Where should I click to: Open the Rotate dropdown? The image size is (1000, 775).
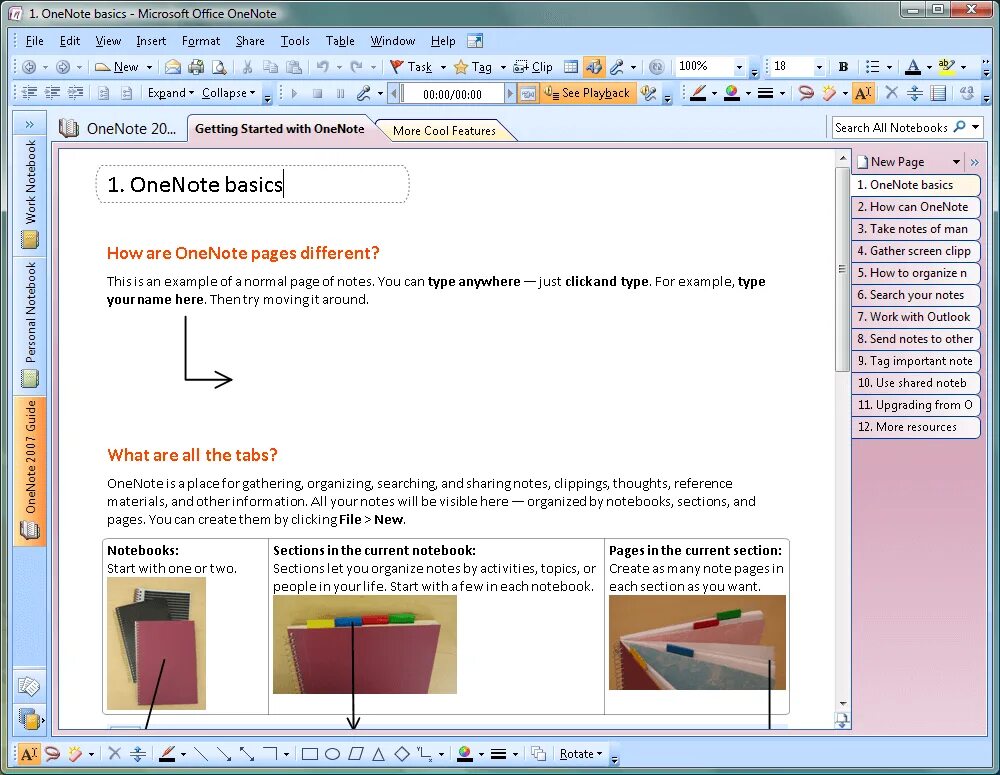coord(580,754)
